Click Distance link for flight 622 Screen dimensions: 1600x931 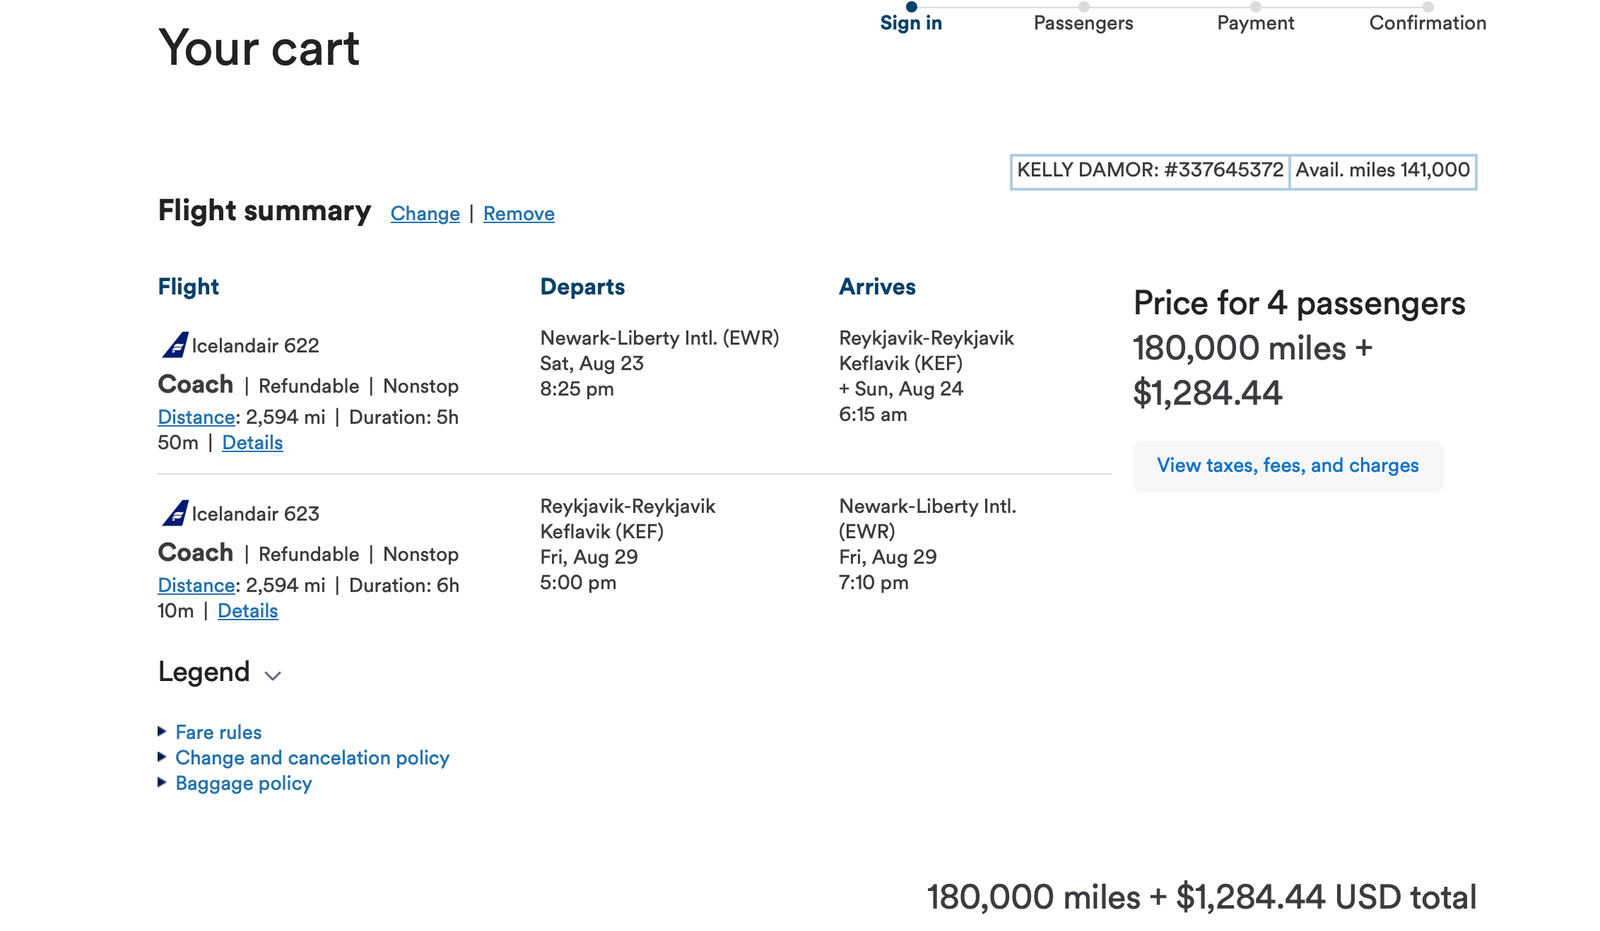[x=196, y=417]
